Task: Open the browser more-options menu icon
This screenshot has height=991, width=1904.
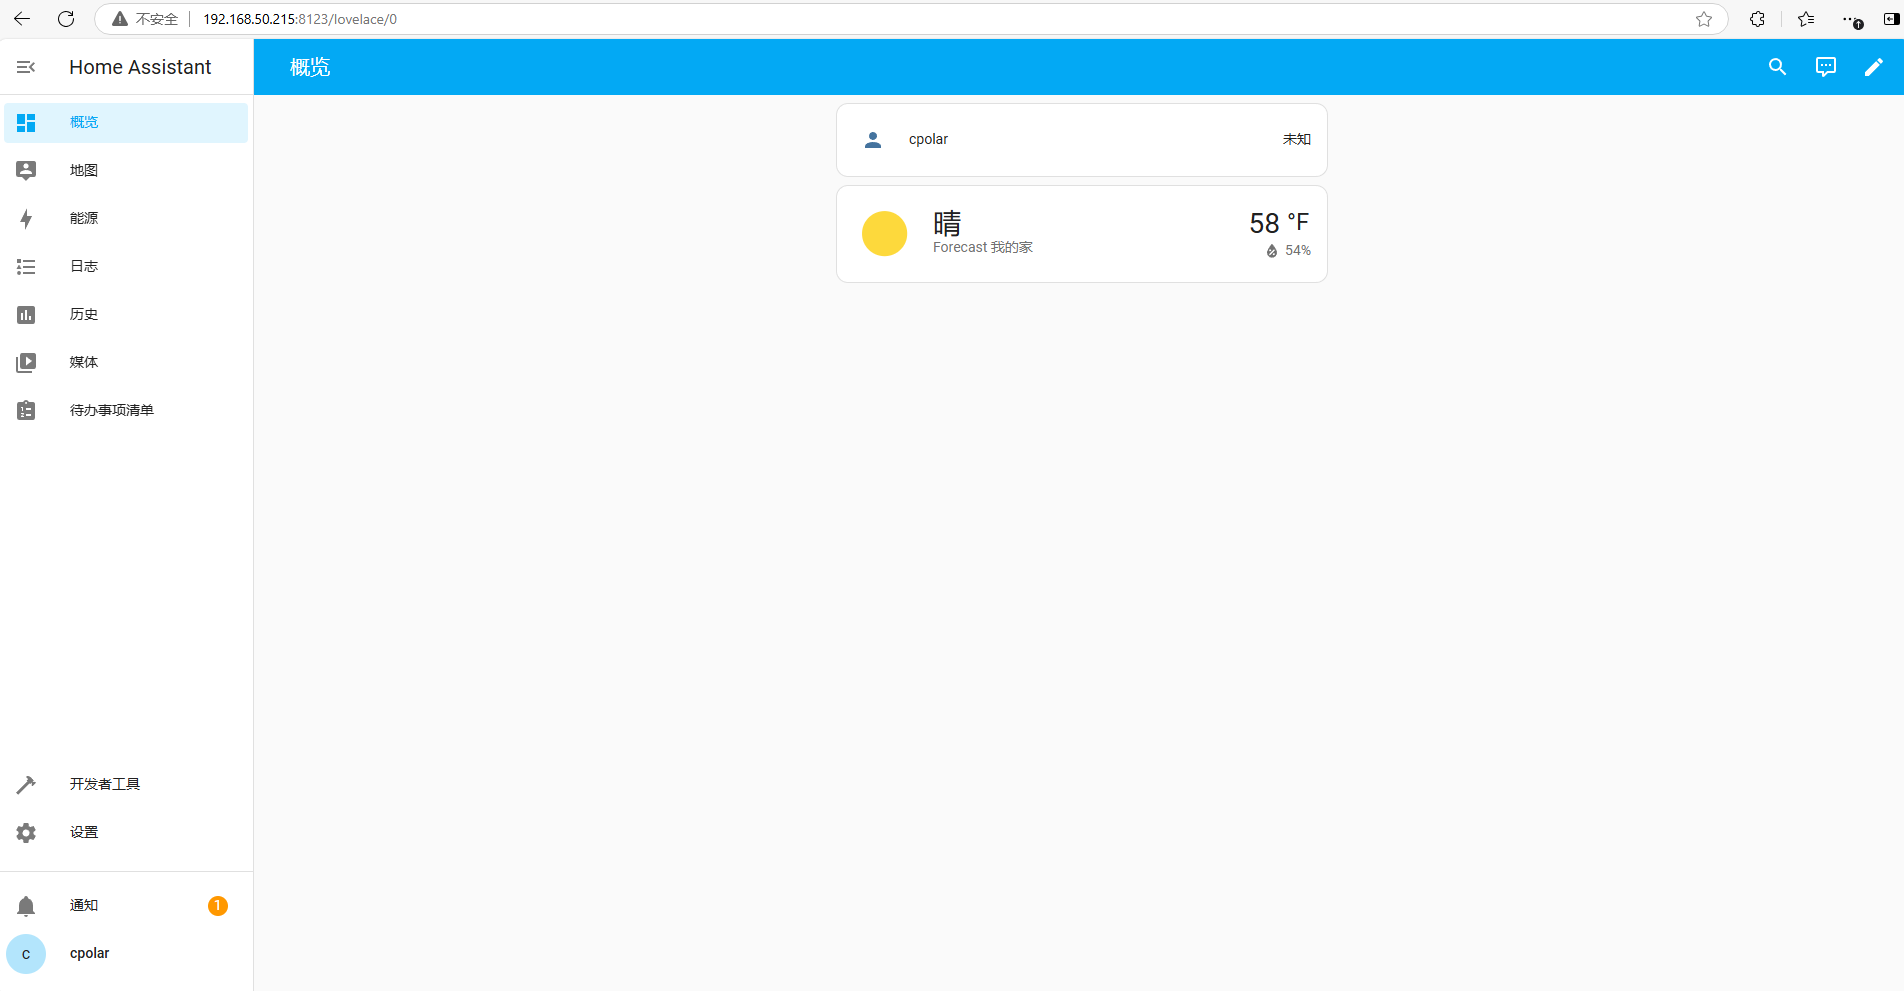Action: pyautogui.click(x=1852, y=19)
